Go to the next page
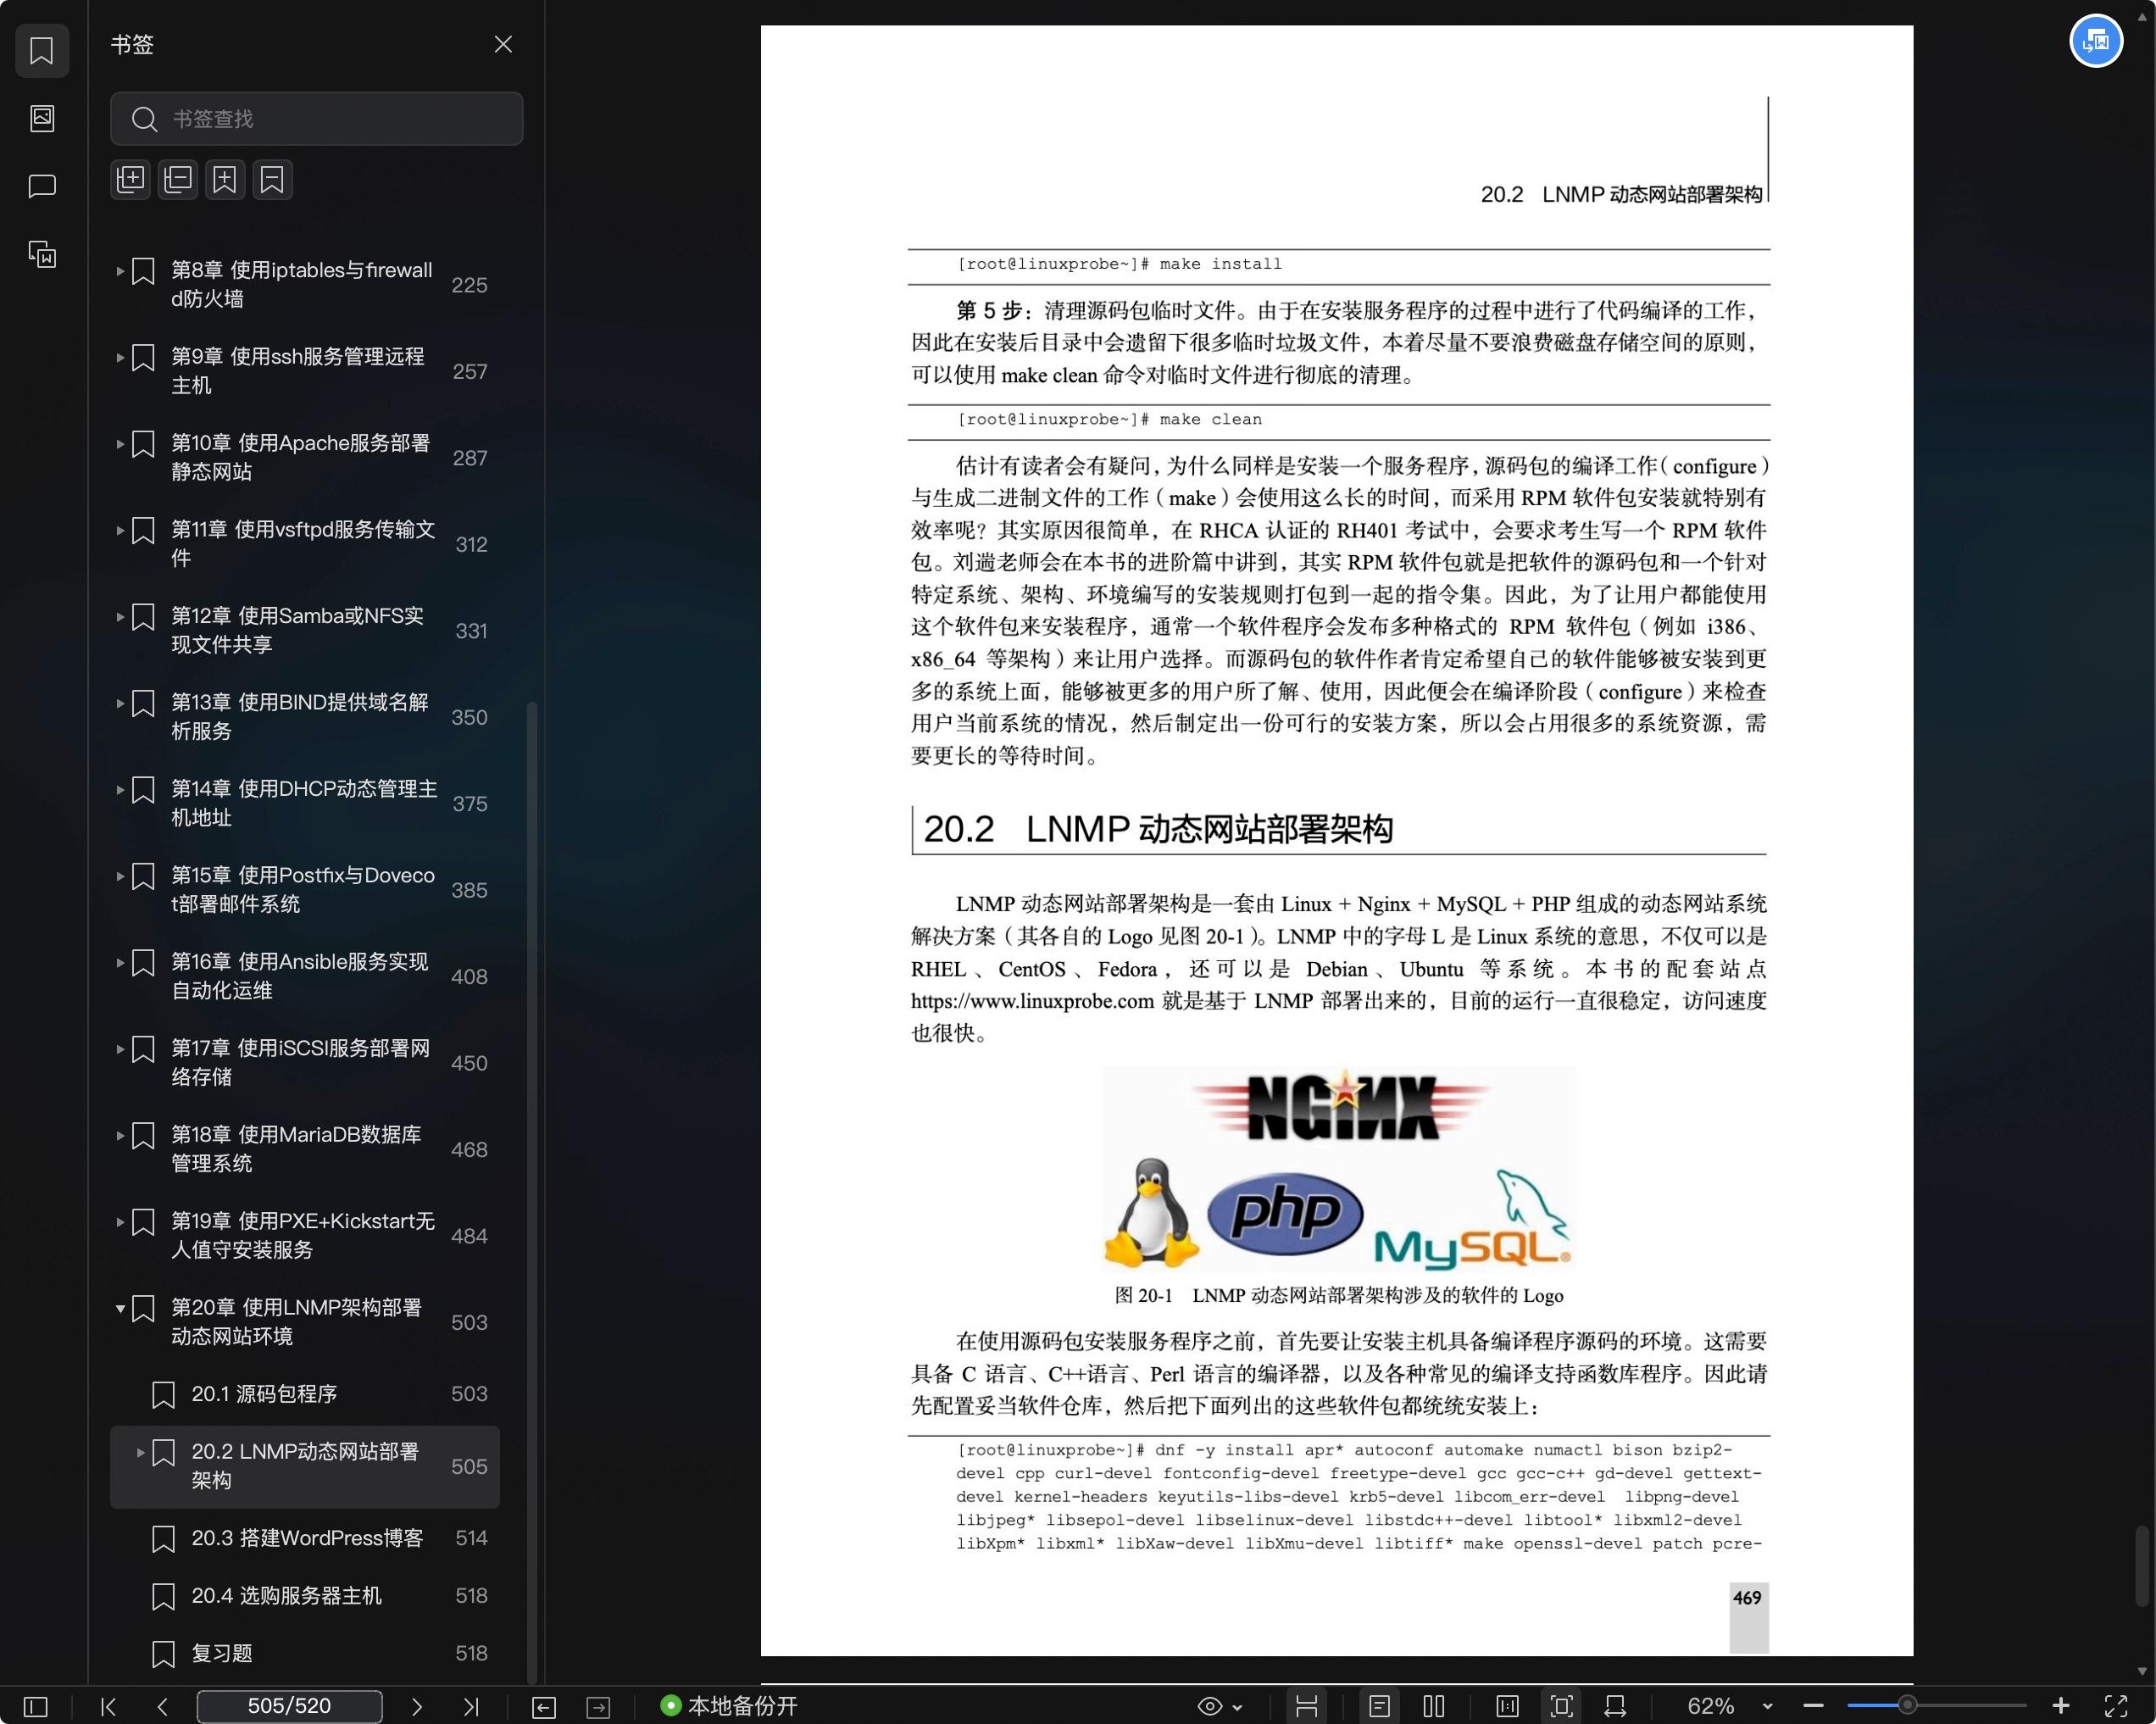2156x1724 pixels. pos(417,1706)
